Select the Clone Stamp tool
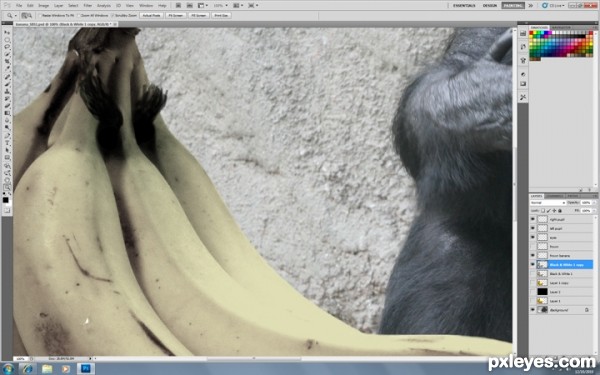The image size is (600, 375). 7,92
